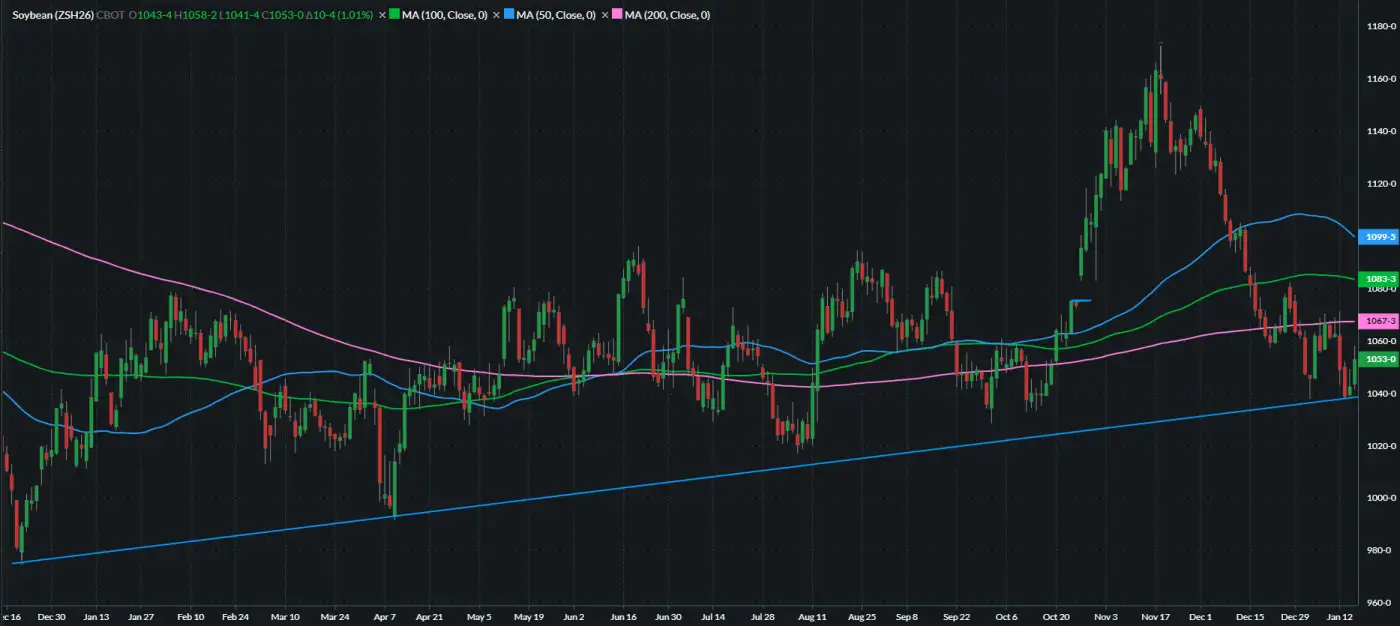Image resolution: width=1400 pixels, height=626 pixels.
Task: Select the short blue horizontal line near Oct 20
Action: point(1081,300)
